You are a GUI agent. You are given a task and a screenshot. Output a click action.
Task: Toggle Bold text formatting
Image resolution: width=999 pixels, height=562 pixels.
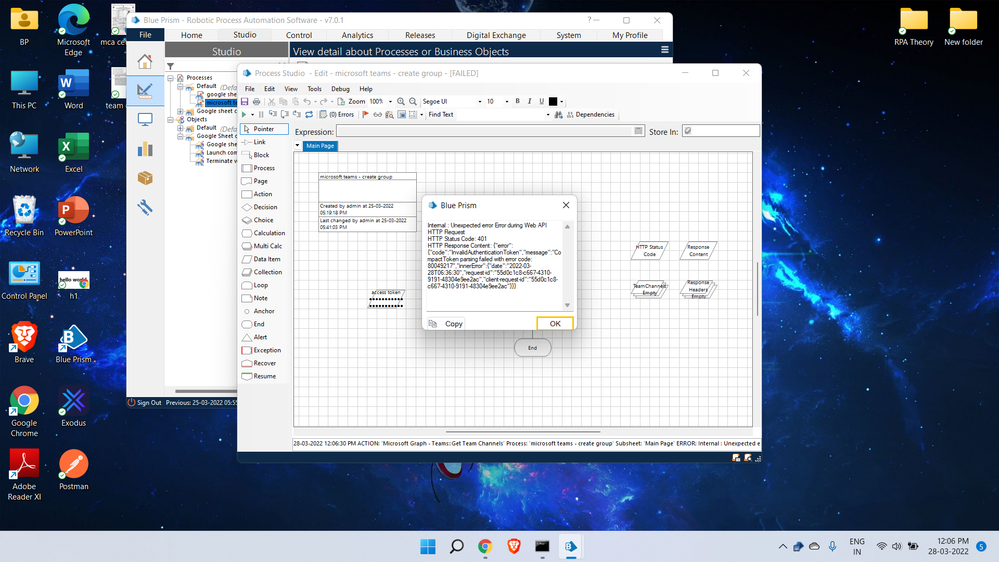517,101
